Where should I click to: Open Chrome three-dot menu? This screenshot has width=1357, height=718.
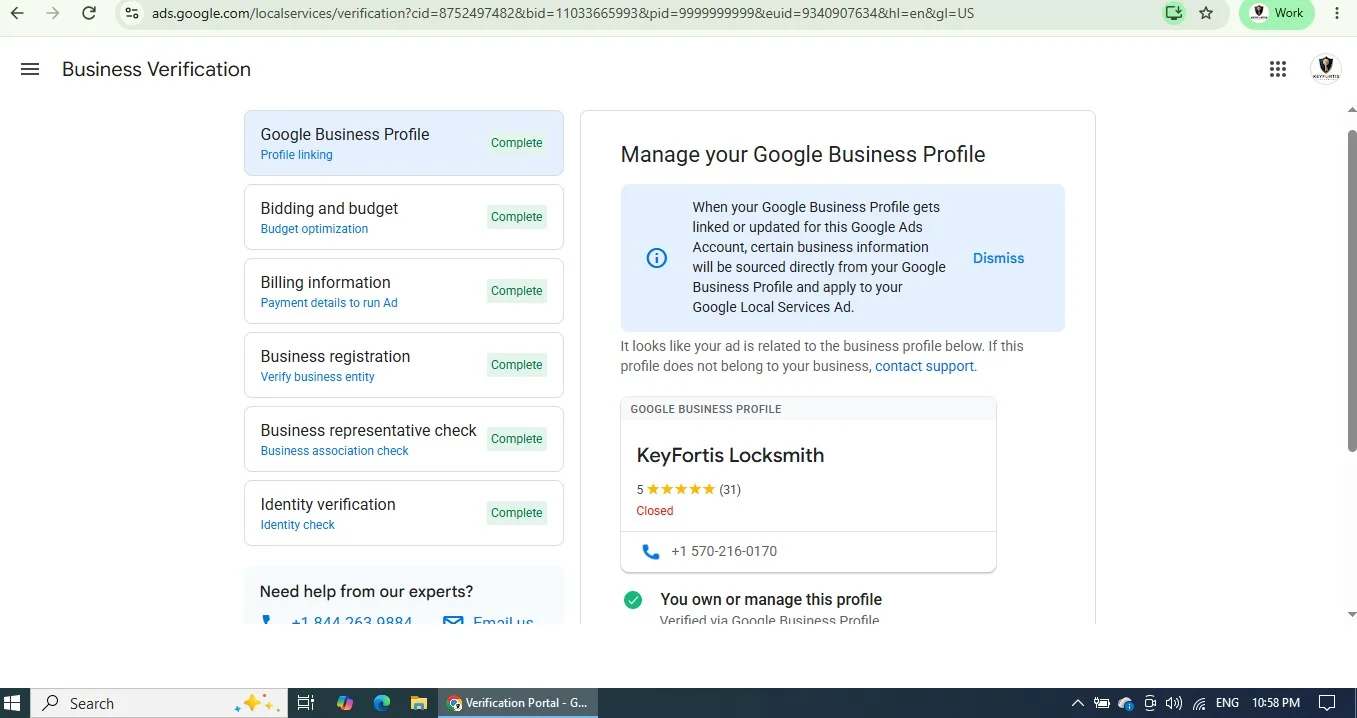click(x=1337, y=13)
